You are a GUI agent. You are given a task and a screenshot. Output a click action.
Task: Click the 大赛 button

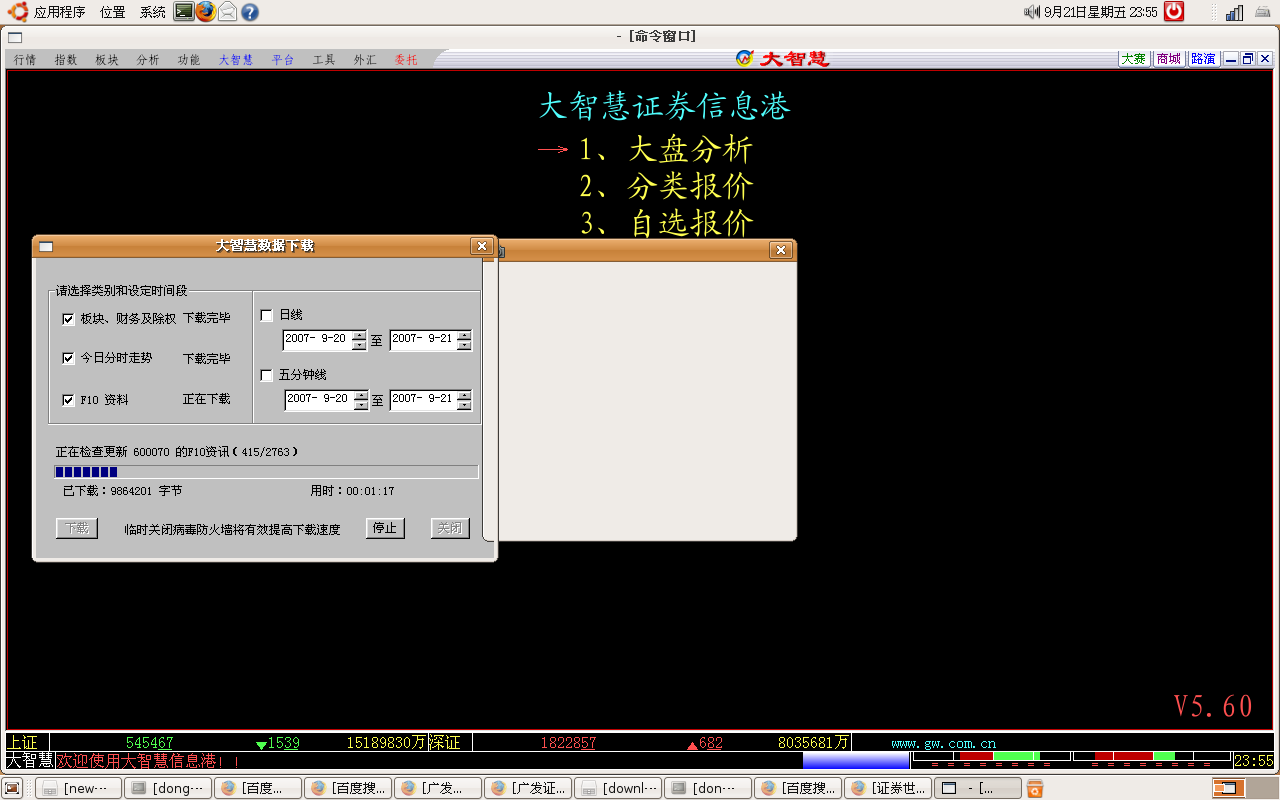click(x=1134, y=59)
